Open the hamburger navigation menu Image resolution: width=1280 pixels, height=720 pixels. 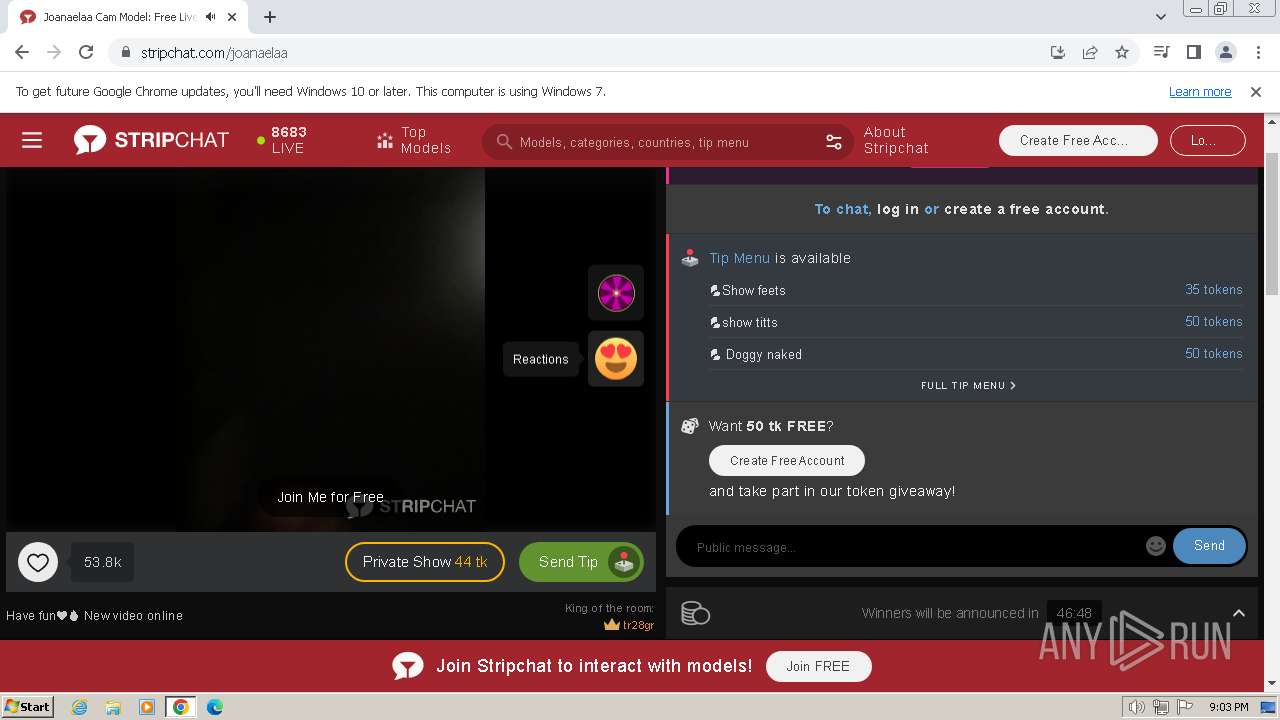[32, 140]
